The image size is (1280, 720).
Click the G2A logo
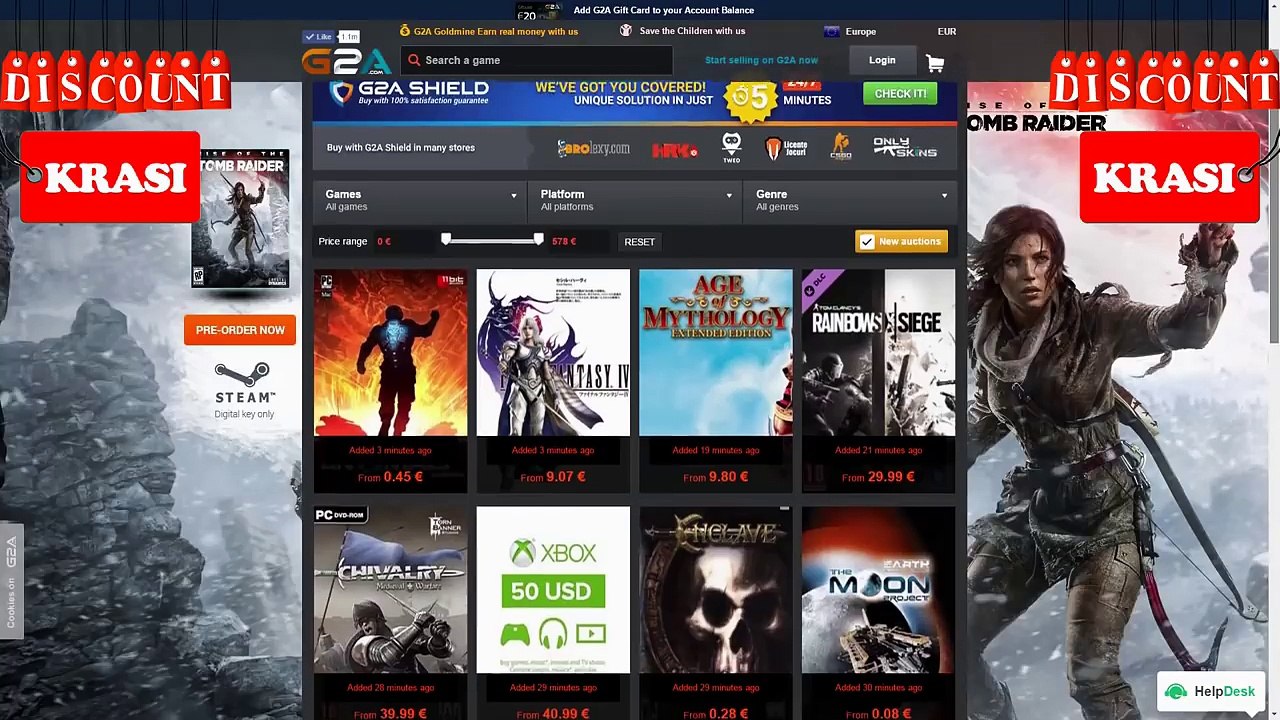[x=346, y=61]
